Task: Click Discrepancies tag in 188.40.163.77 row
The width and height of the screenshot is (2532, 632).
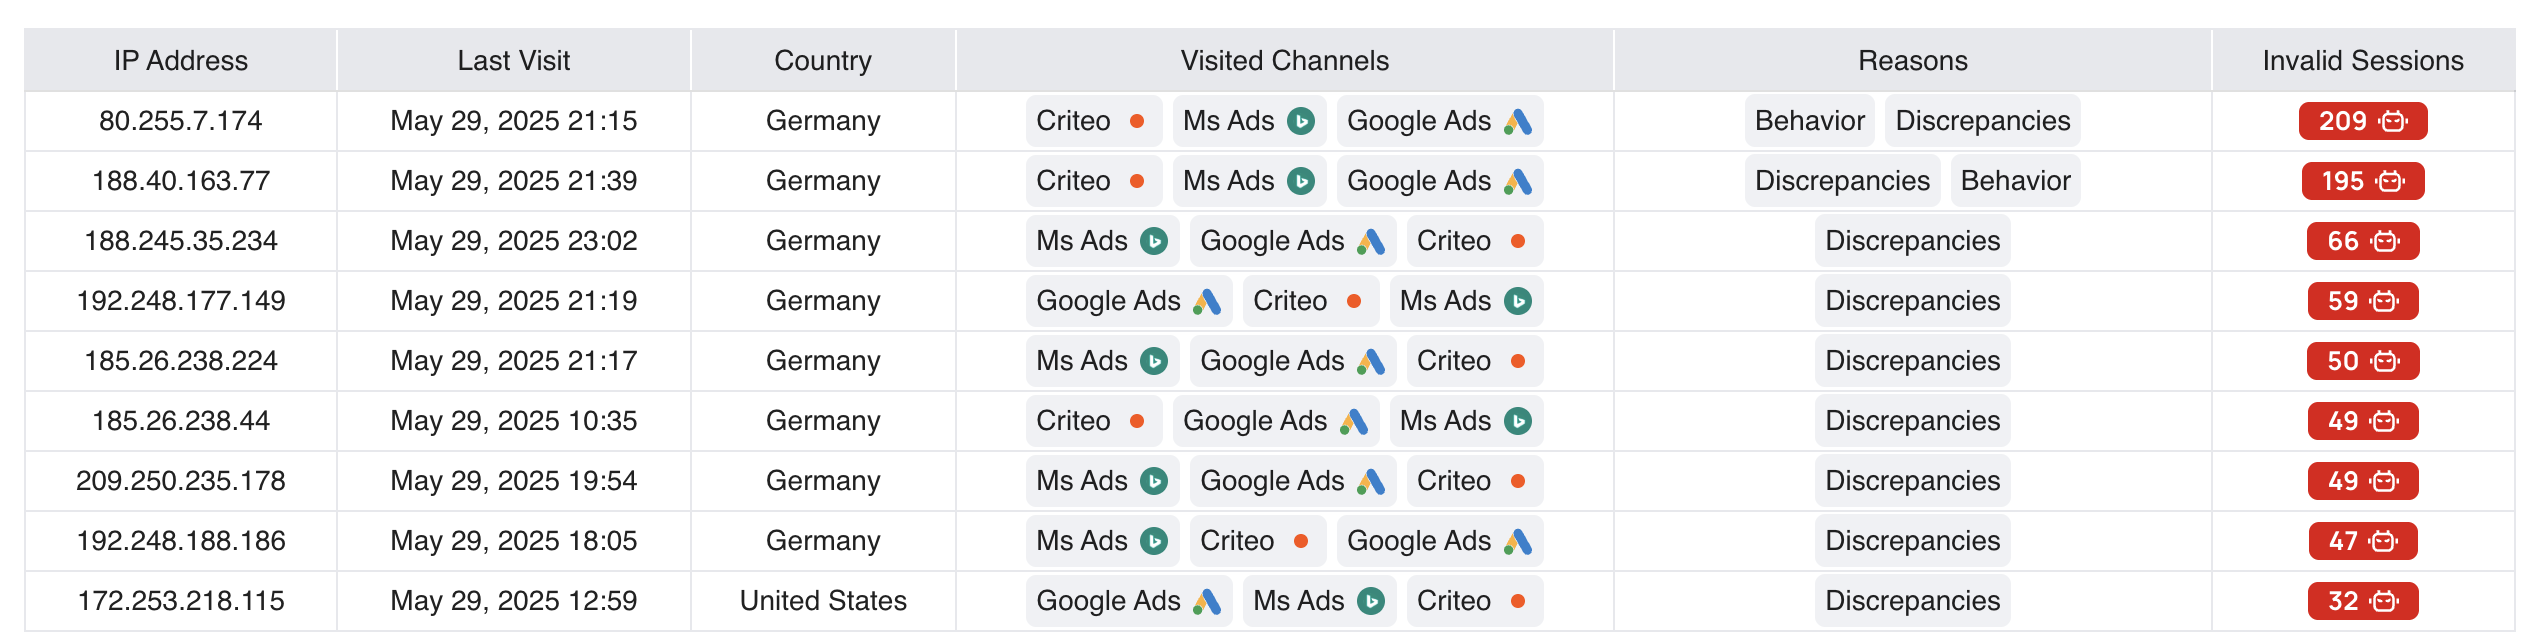Action: (1841, 181)
